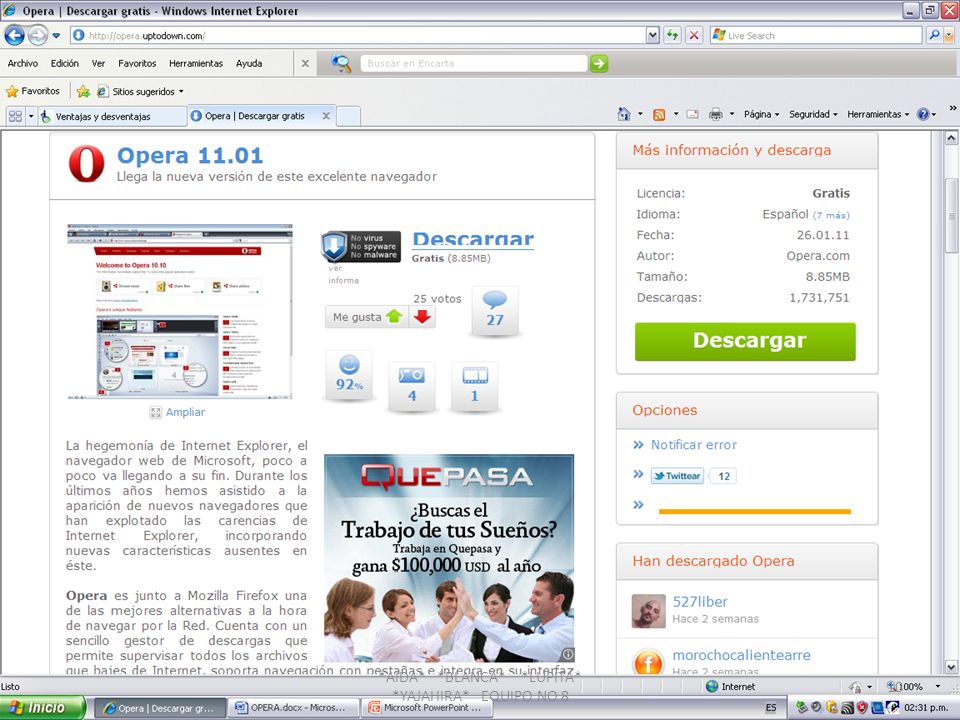Open the RSS feeds icon
Screen dimensions: 960x720
(659, 114)
